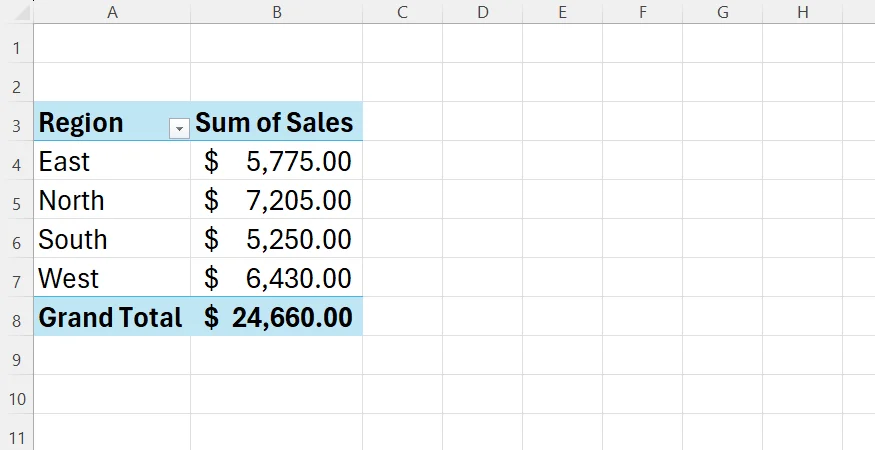This screenshot has height=450, width=875.
Task: Select column D header
Action: [x=483, y=12]
